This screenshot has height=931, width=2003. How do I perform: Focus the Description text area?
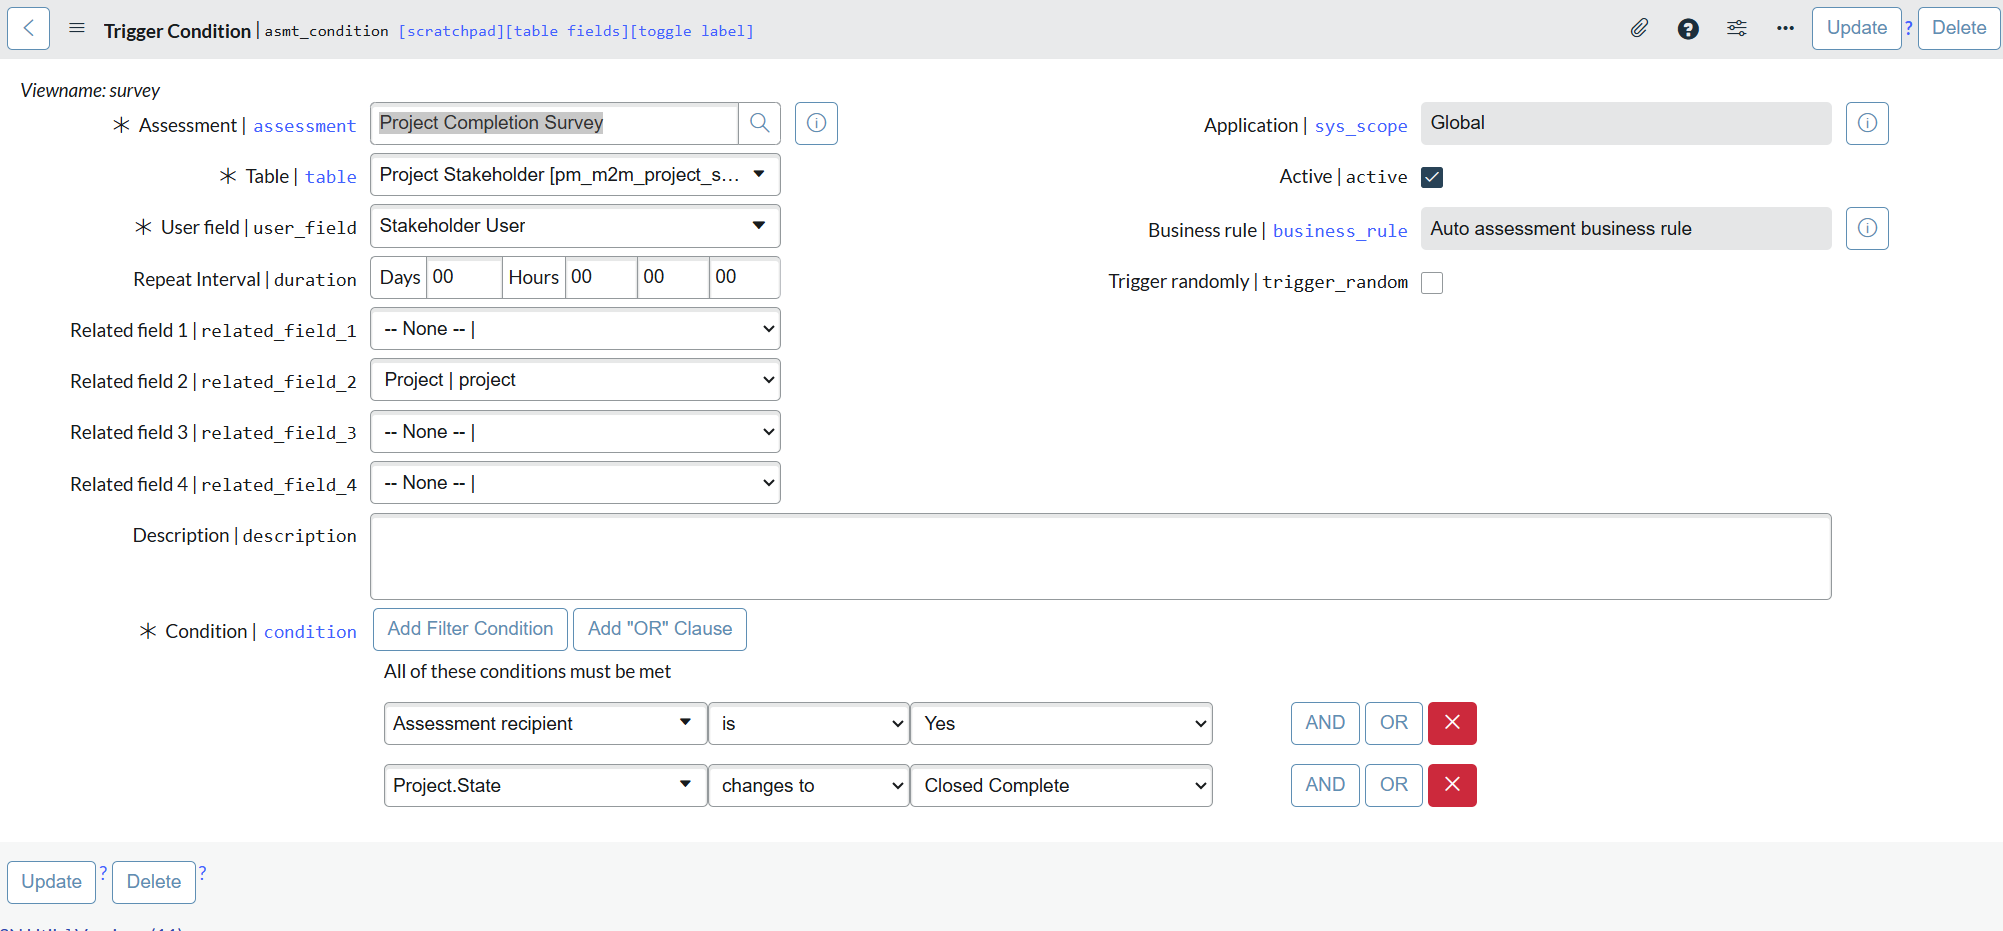tap(1100, 557)
